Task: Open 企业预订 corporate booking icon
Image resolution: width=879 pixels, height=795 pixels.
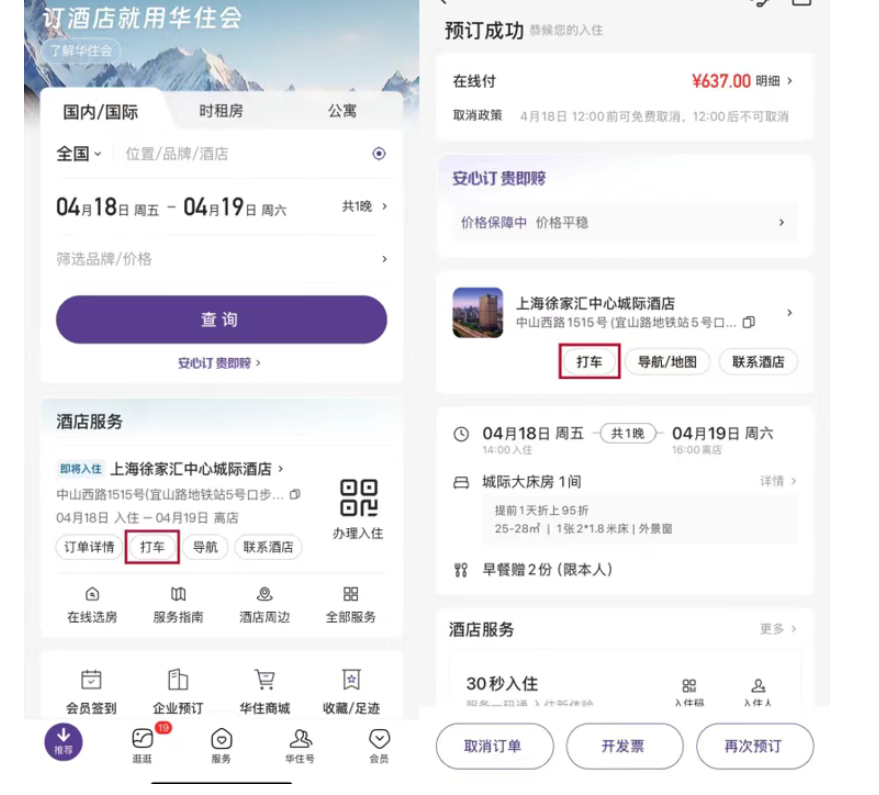Action: click(178, 680)
